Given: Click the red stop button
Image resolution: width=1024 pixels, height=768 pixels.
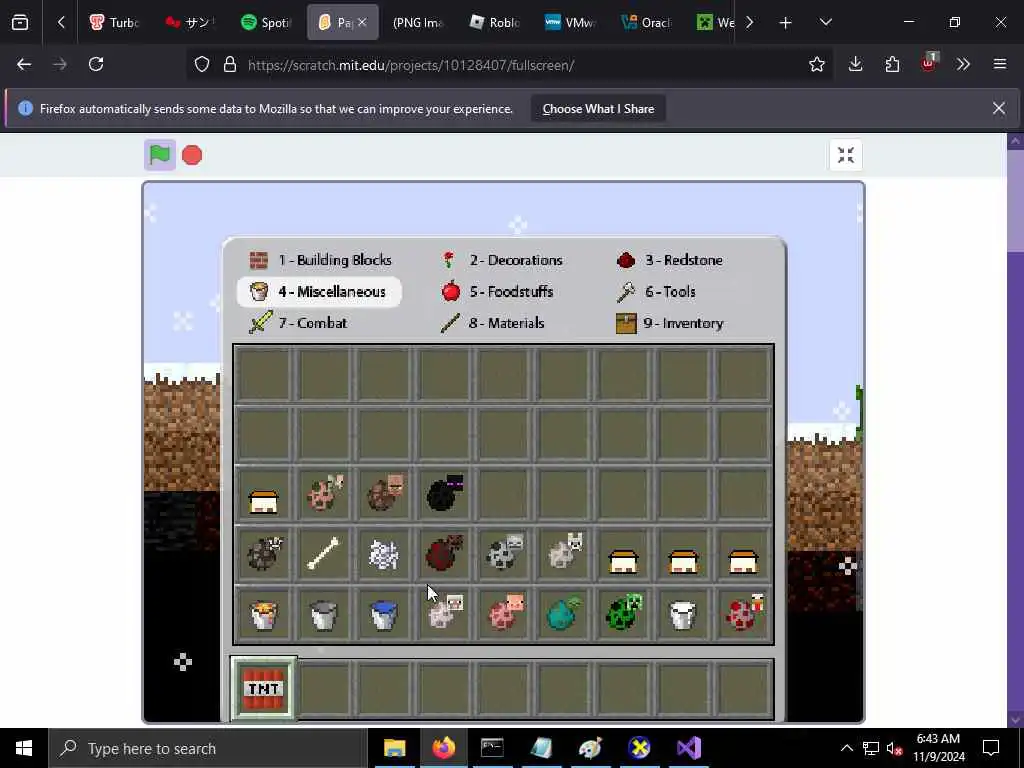Looking at the screenshot, I should pos(192,155).
